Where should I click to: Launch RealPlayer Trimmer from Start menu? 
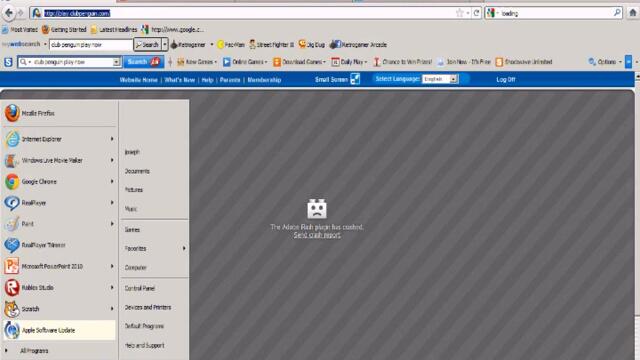60,245
